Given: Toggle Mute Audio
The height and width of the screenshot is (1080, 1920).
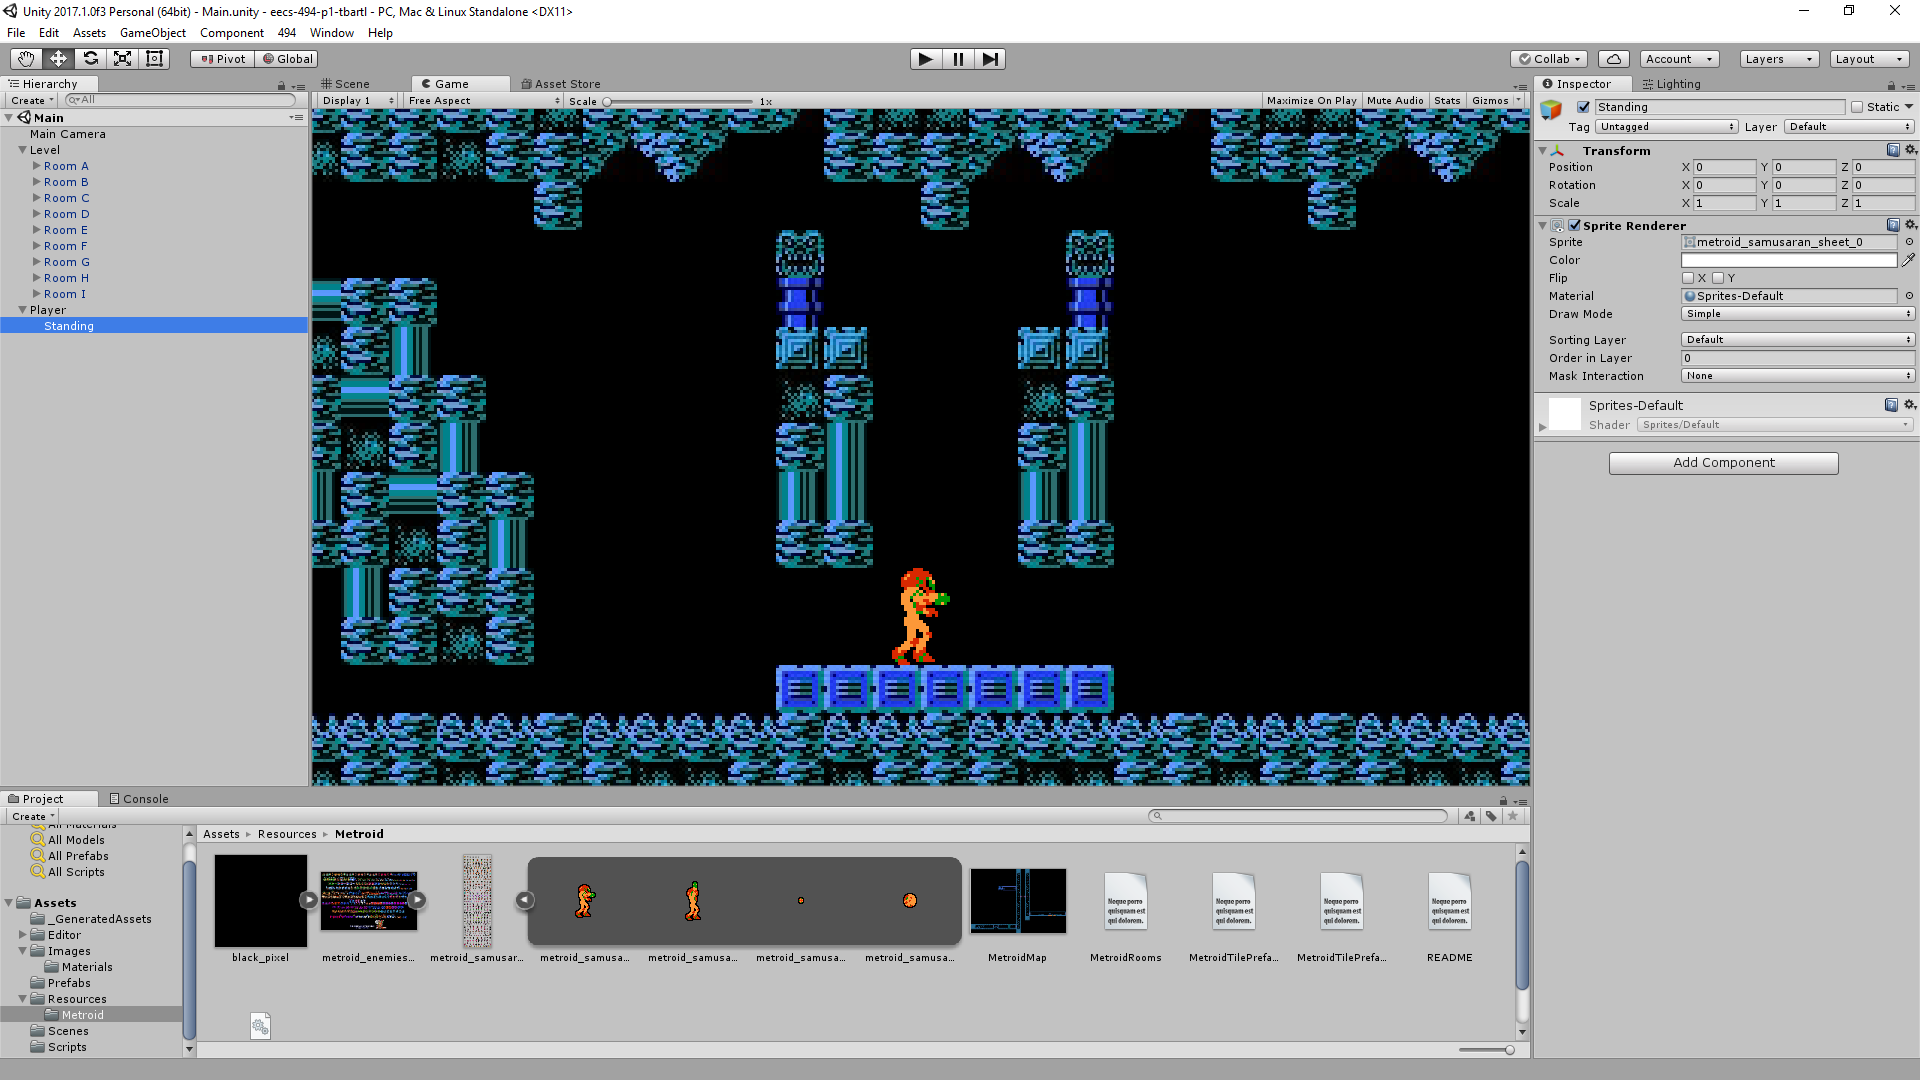Looking at the screenshot, I should [1395, 101].
